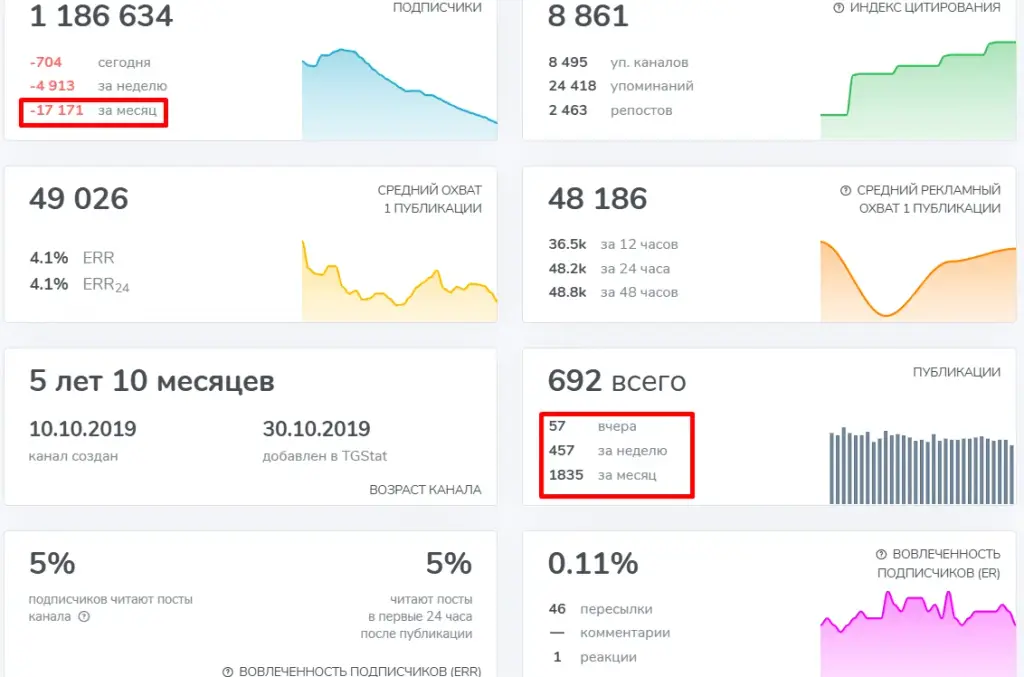Click the subscriber total '1 186 634'

click(x=101, y=15)
